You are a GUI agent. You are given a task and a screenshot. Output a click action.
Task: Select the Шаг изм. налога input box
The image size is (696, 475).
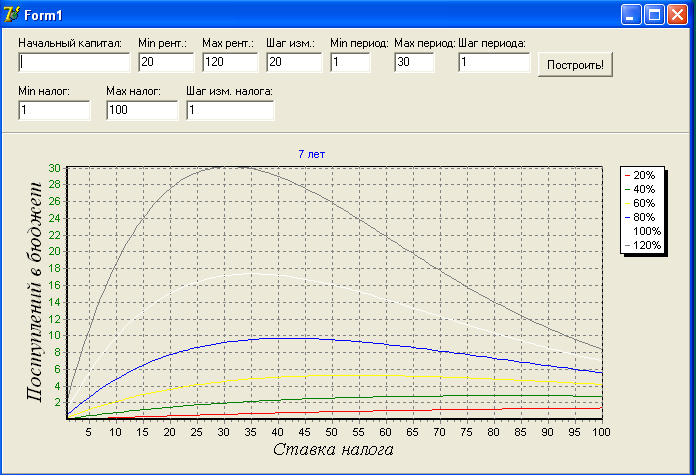tap(230, 110)
